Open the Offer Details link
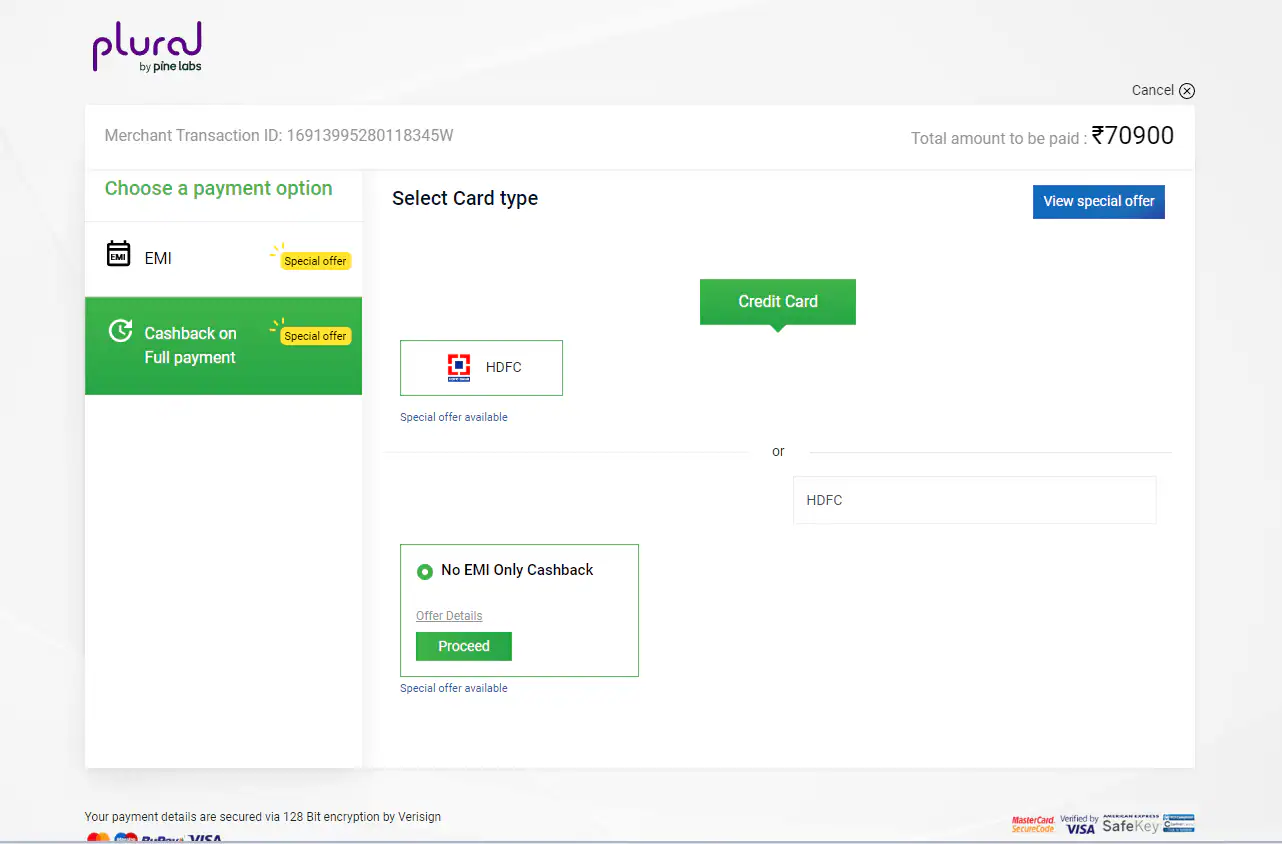The height and width of the screenshot is (844, 1282). pyautogui.click(x=449, y=616)
